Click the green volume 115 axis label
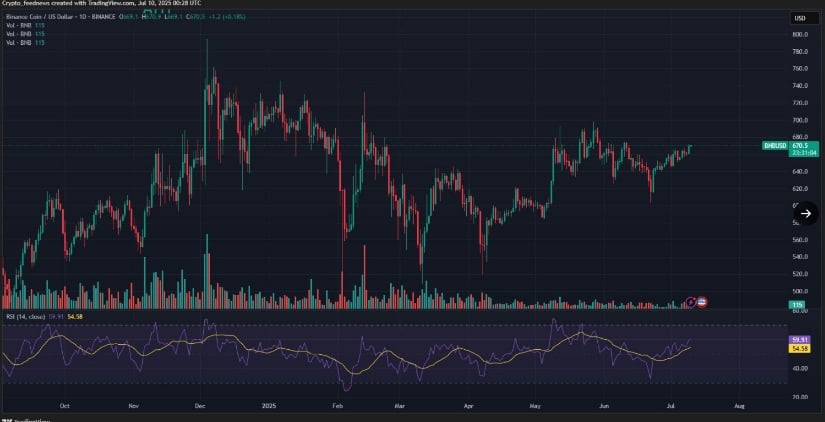The height and width of the screenshot is (422, 825). click(x=798, y=305)
